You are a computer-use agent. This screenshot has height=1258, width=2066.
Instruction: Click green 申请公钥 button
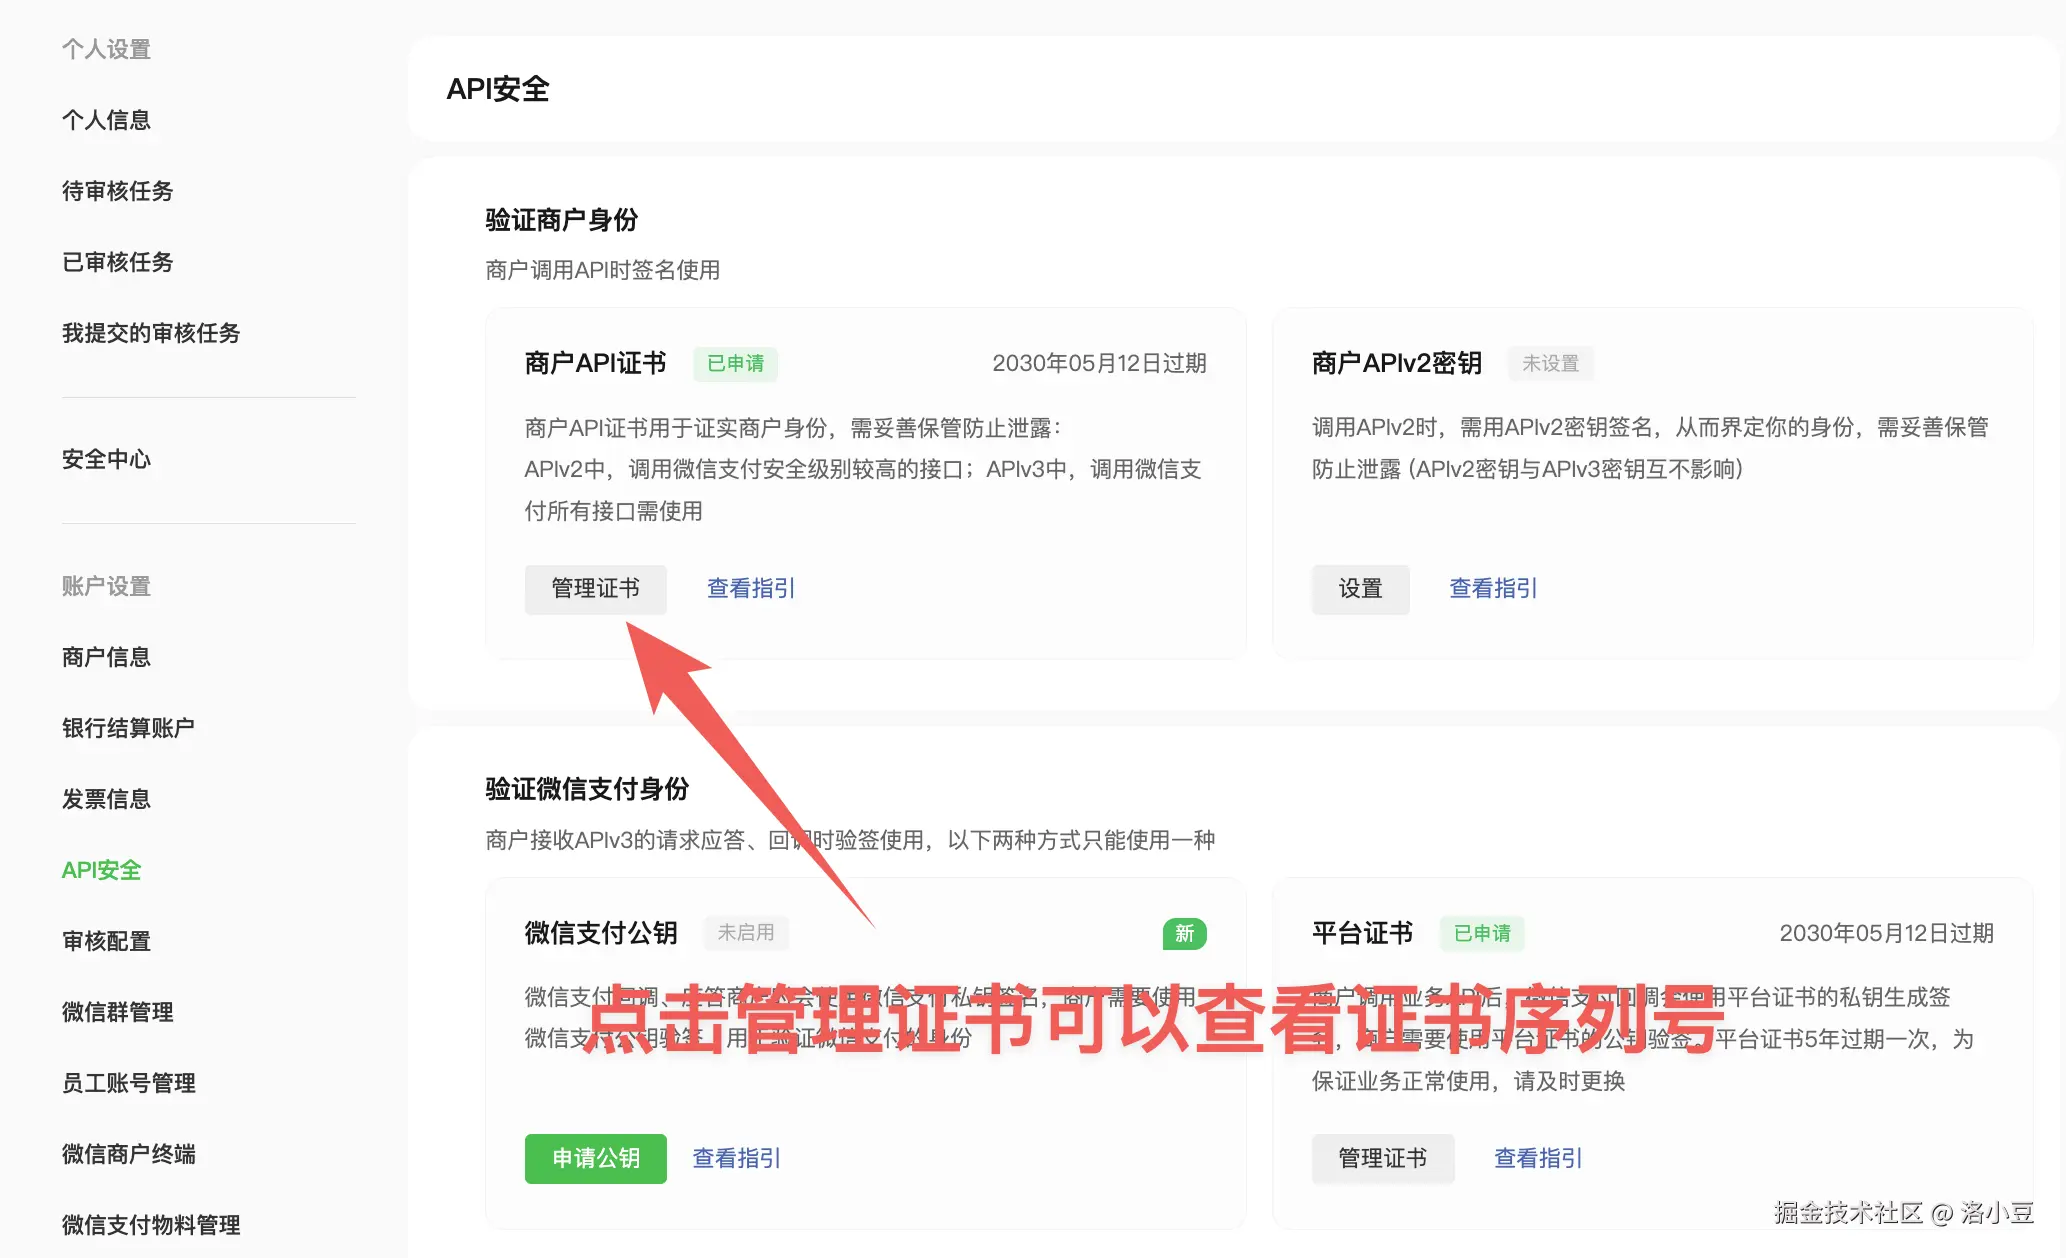tap(595, 1158)
